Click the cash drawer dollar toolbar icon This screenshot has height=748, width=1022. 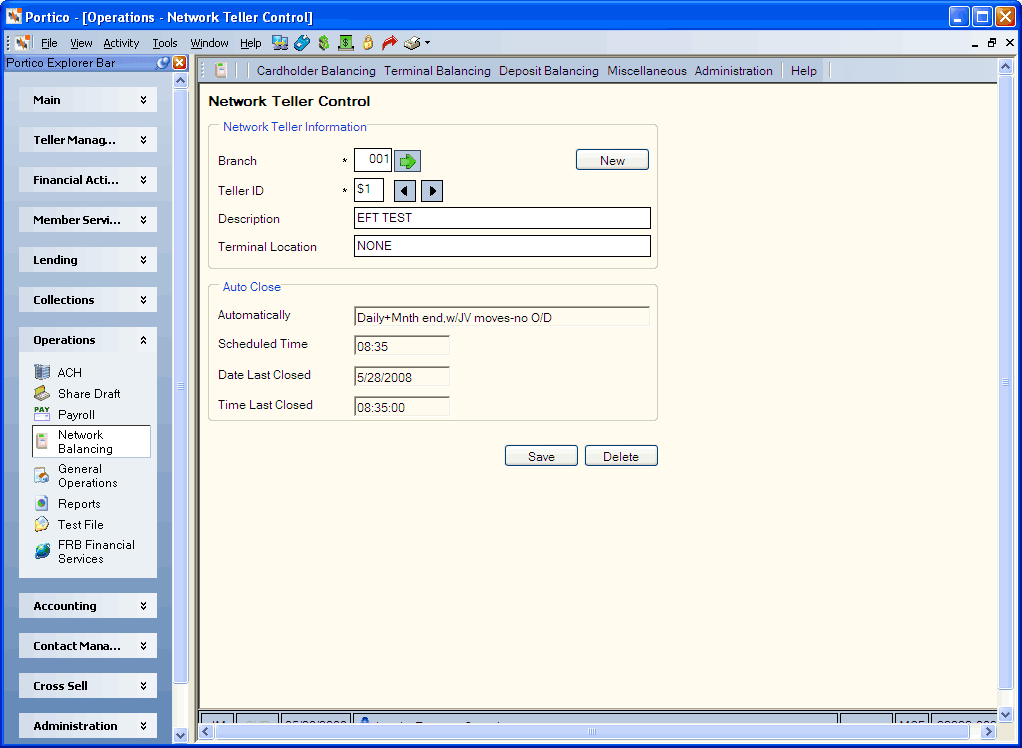click(345, 43)
